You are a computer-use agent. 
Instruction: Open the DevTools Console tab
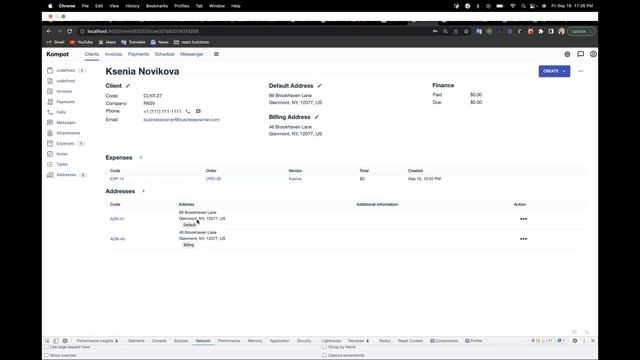tap(159, 340)
